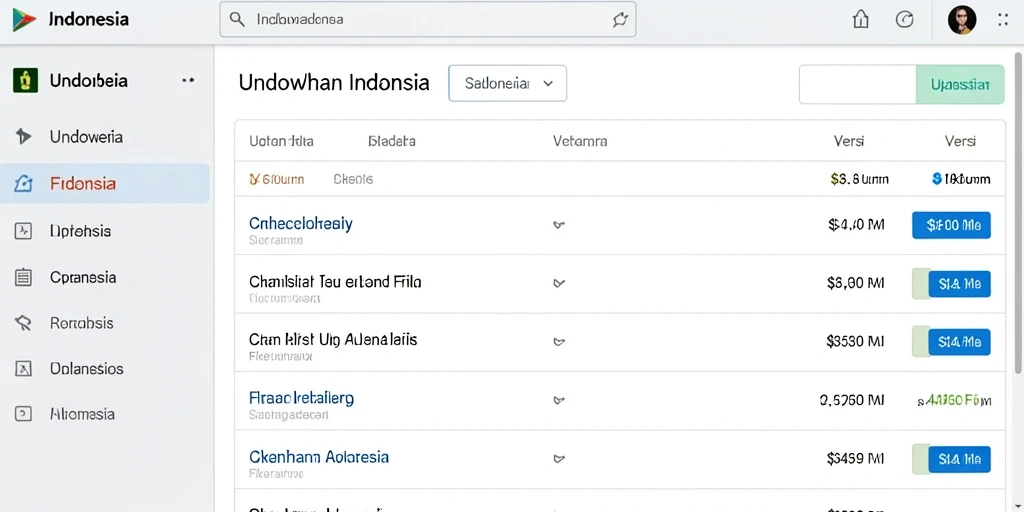Expand the Cnhecelohesiy row chevron
Screen dimensions: 1024x512
coord(558,225)
